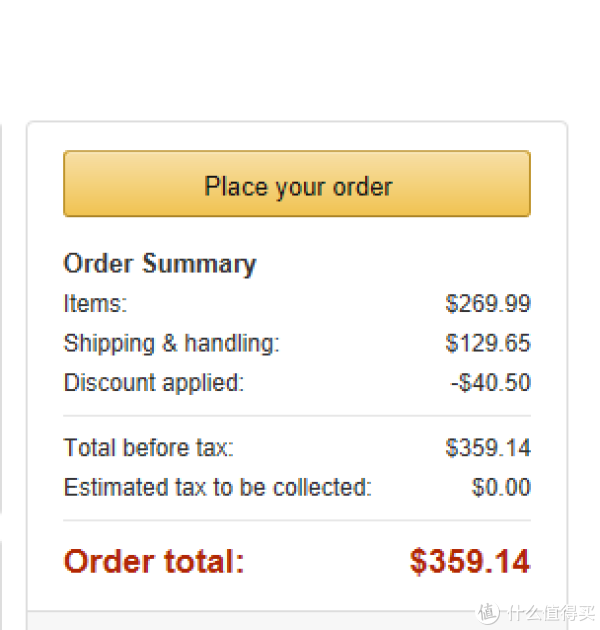Click the 什么值得买 watermark text
This screenshot has height=630, width=600.
(551, 614)
